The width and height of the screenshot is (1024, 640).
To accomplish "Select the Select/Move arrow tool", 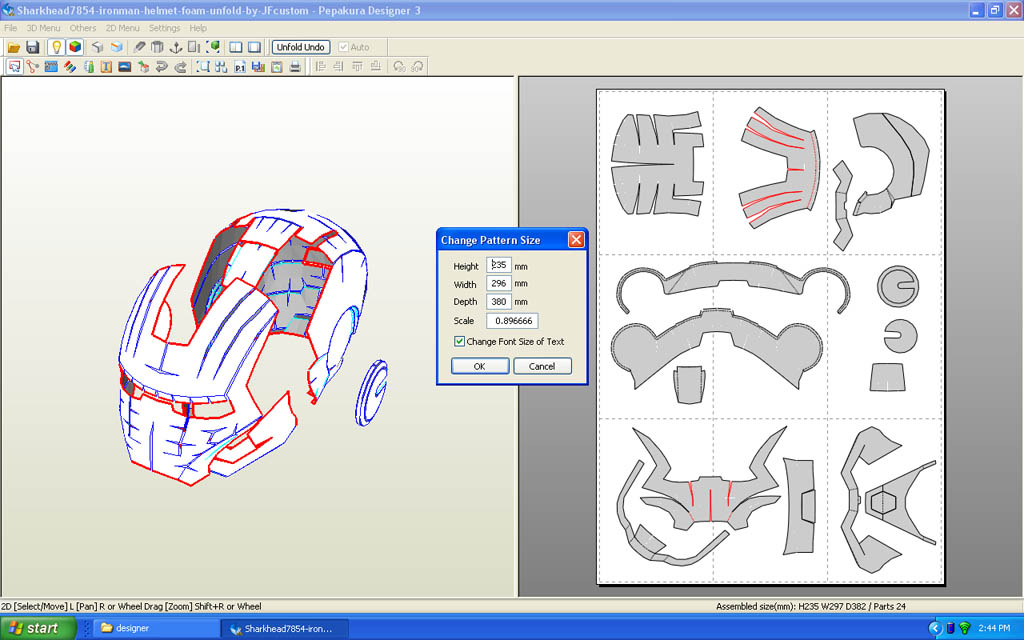I will pos(14,67).
